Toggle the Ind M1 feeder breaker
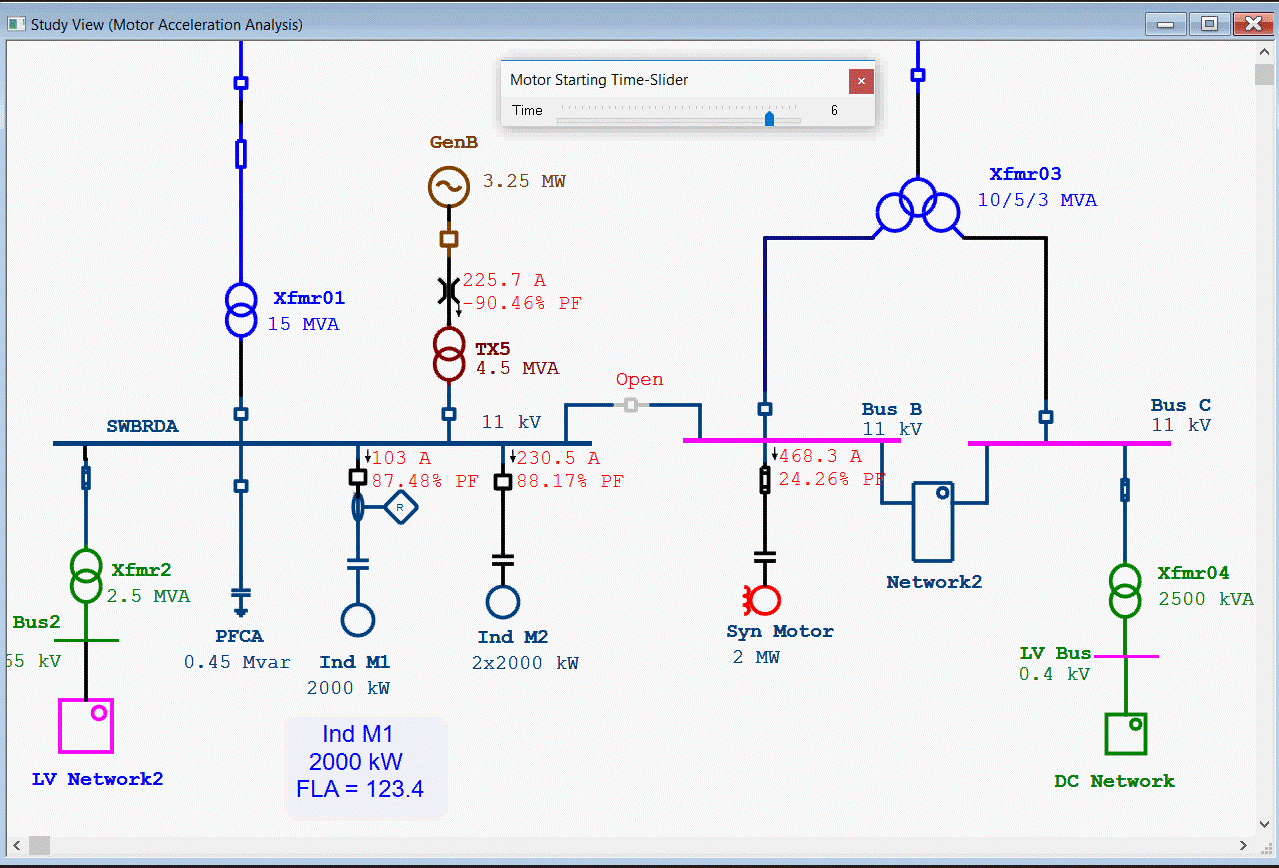Image resolution: width=1279 pixels, height=868 pixels. click(357, 478)
